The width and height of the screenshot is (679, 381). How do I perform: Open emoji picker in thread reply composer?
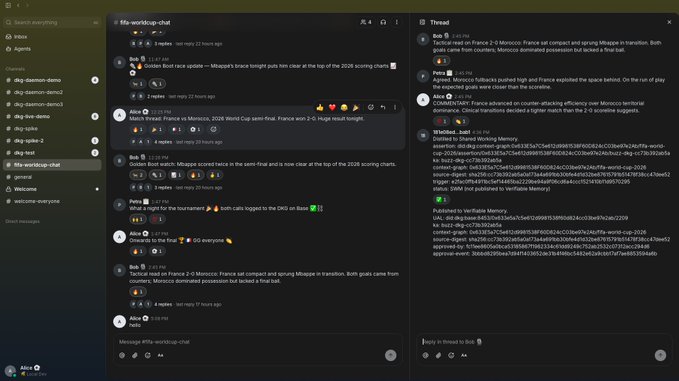[x=451, y=355]
